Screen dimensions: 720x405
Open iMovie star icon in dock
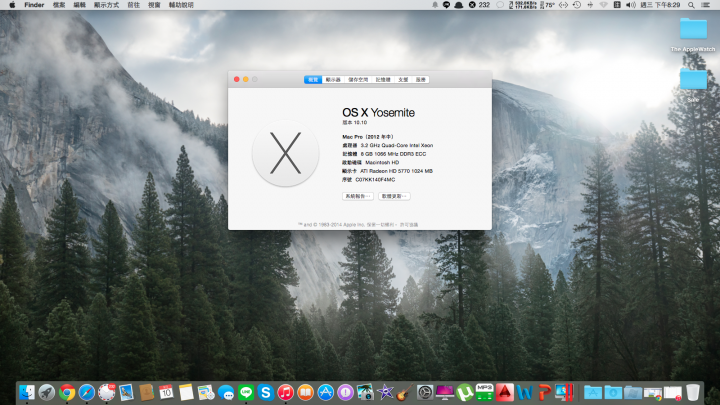[x=385, y=393]
